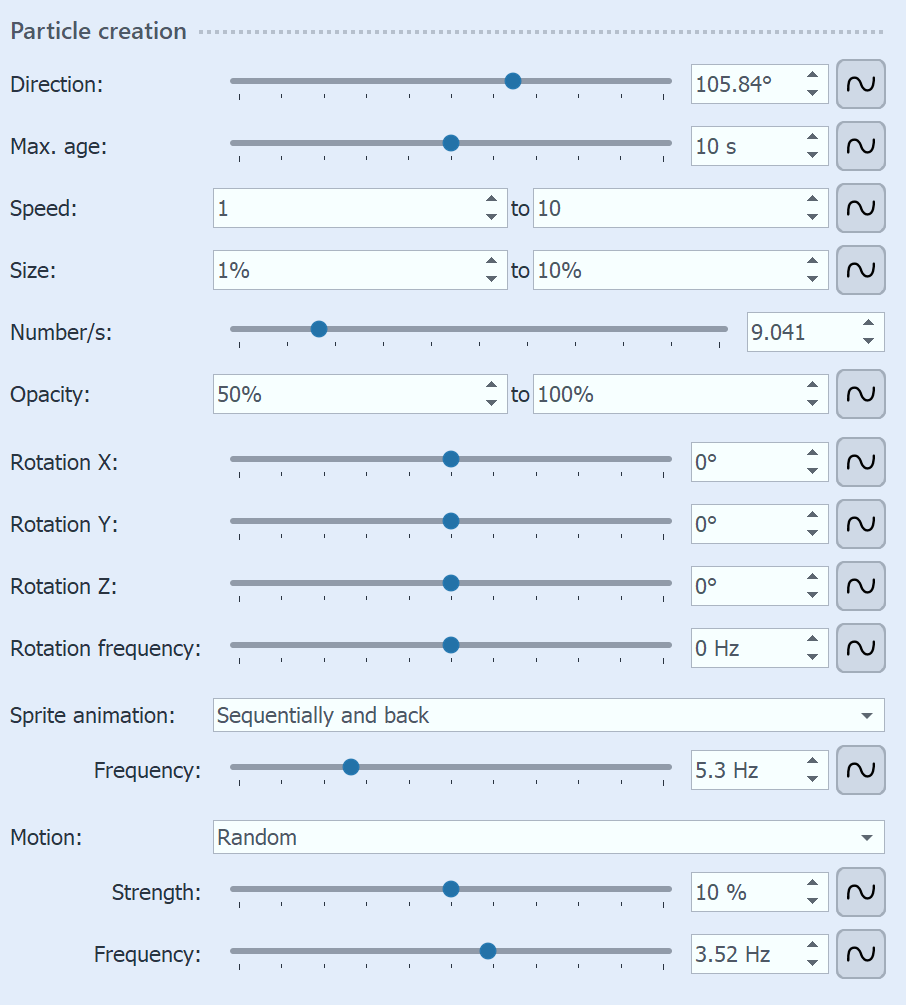Open animation curve for Motion Strength
The image size is (906, 1005).
[x=860, y=892]
